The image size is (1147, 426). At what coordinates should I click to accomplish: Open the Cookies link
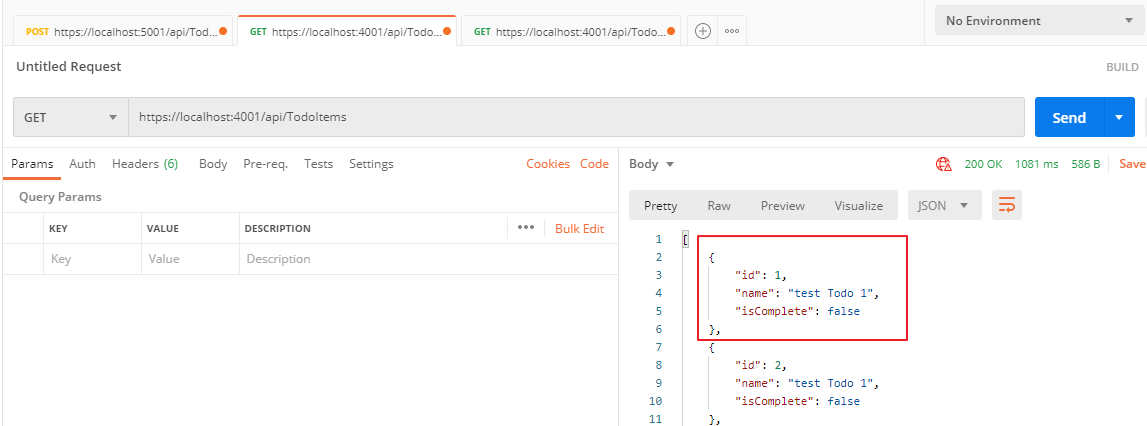547,164
